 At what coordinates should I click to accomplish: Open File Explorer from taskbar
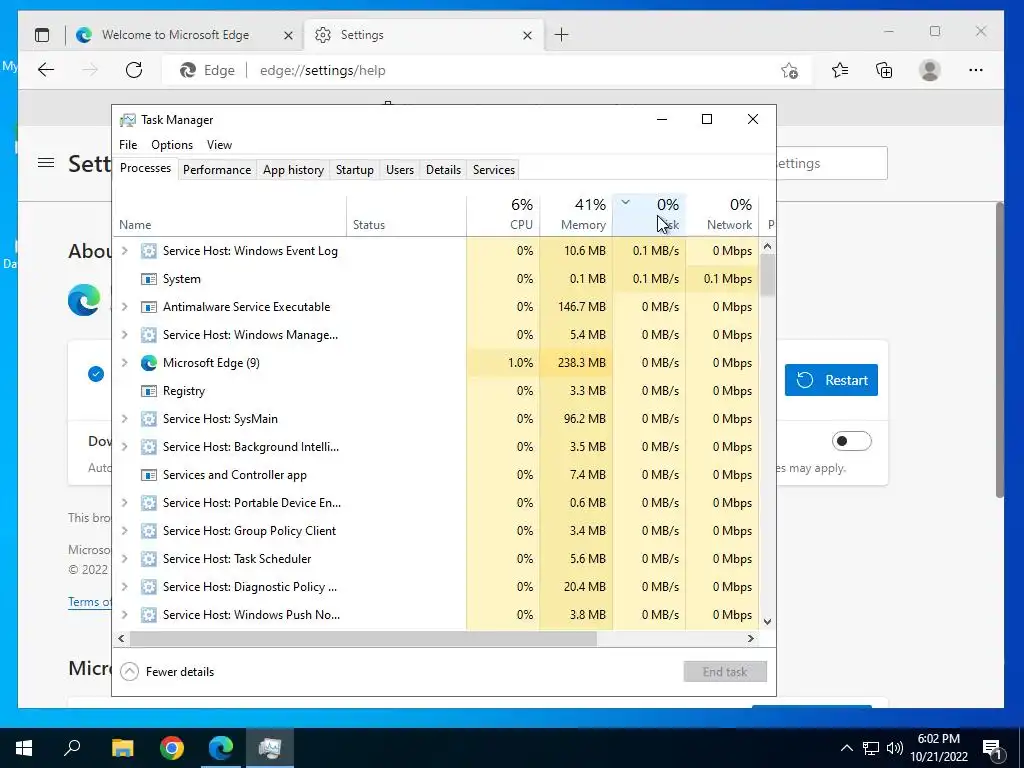(122, 748)
